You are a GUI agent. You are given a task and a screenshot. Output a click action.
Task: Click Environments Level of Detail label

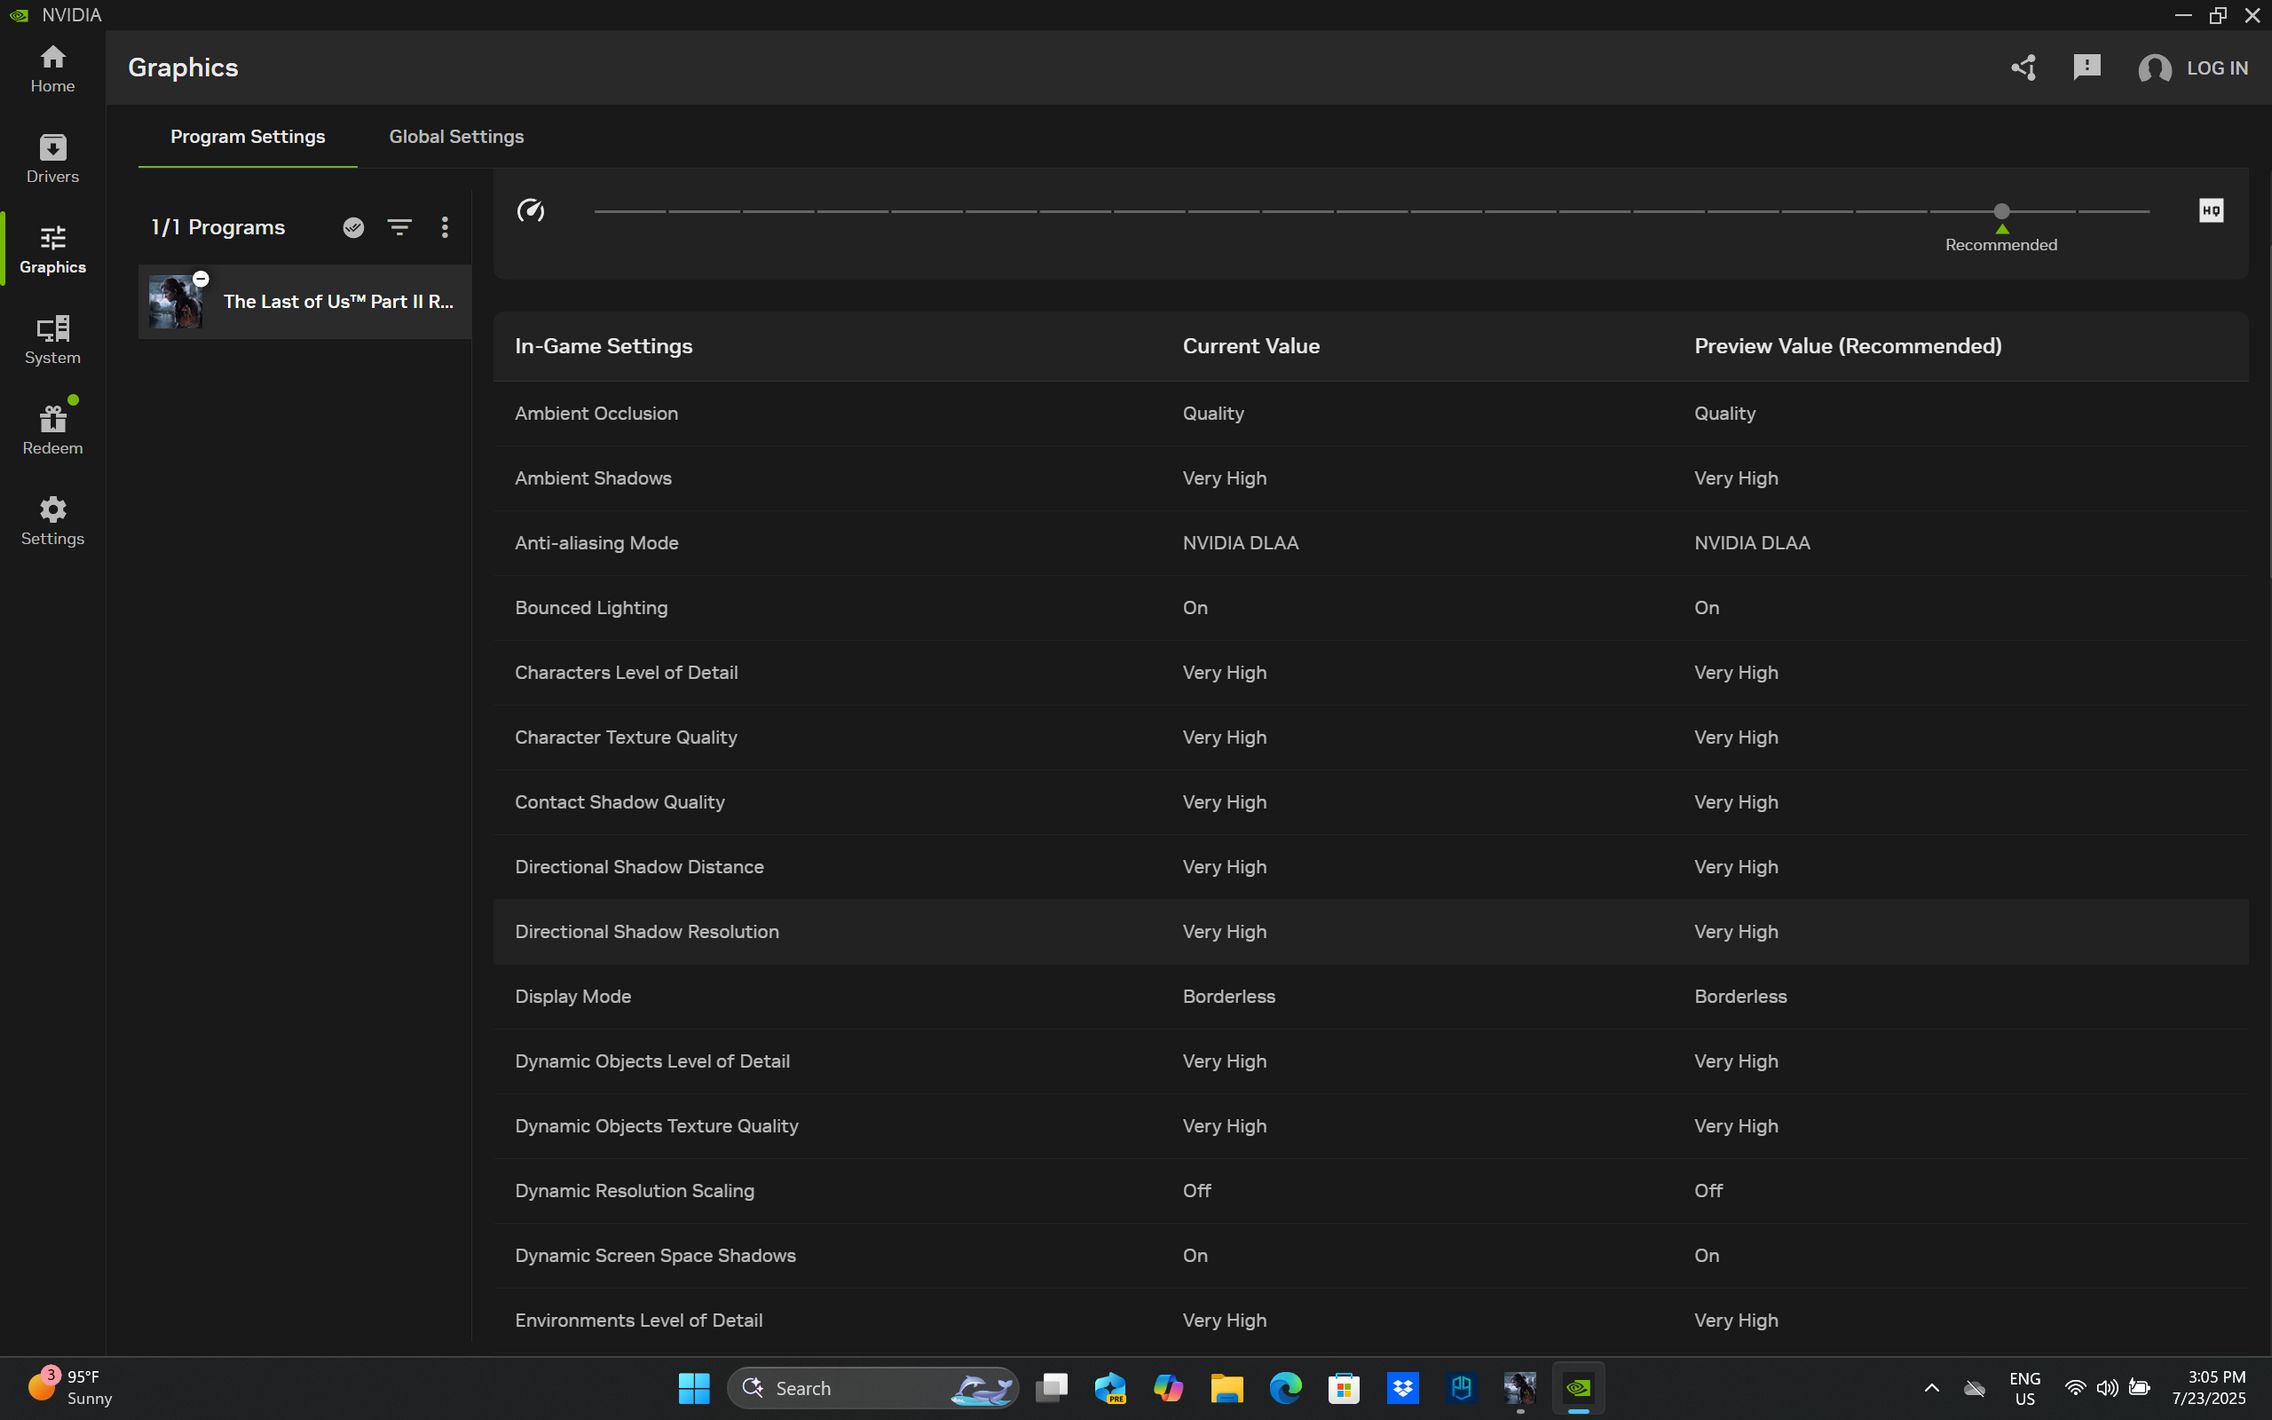coord(638,1321)
